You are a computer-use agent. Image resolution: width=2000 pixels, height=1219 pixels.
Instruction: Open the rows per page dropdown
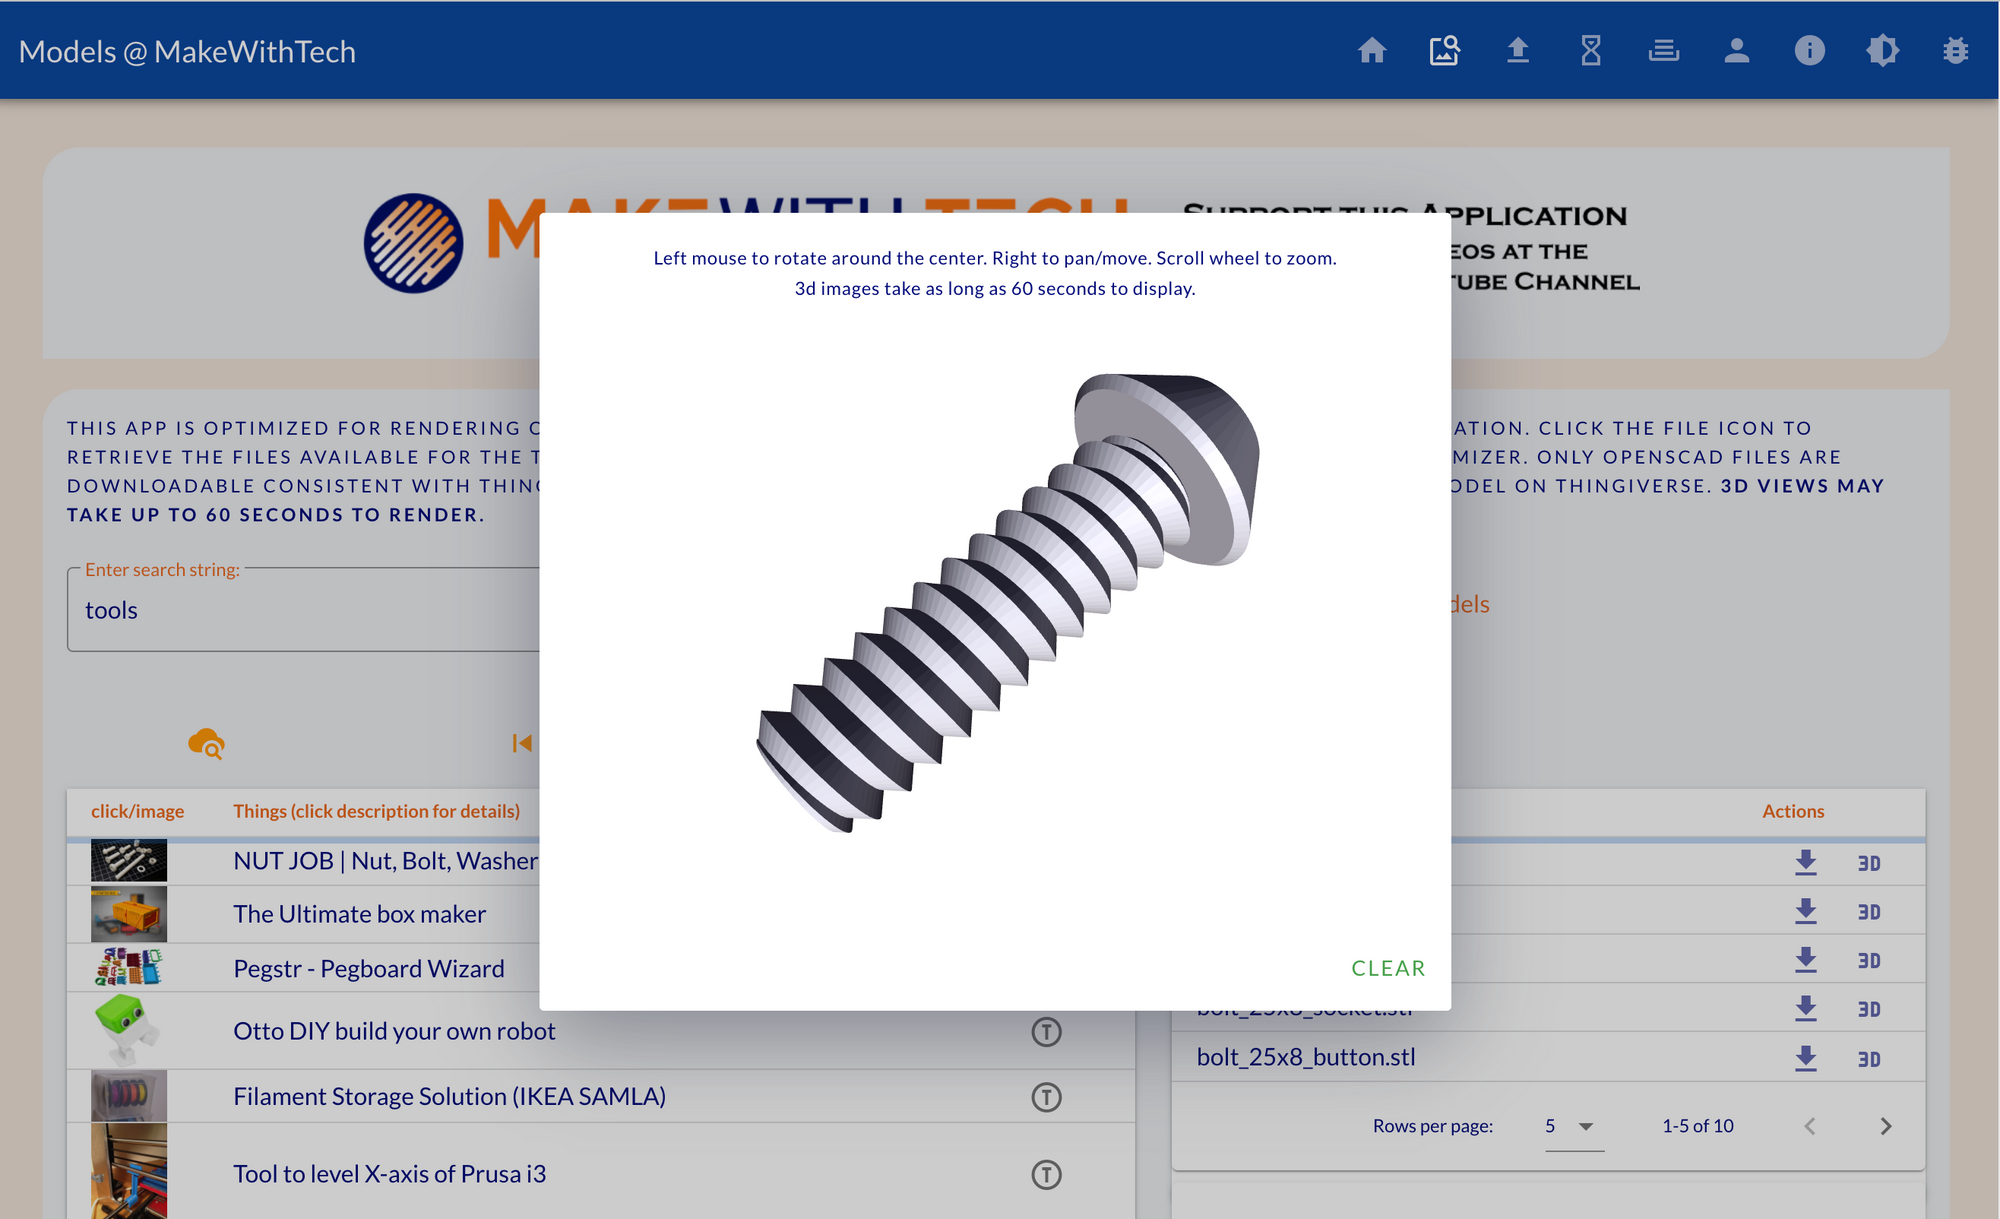tap(1573, 1126)
